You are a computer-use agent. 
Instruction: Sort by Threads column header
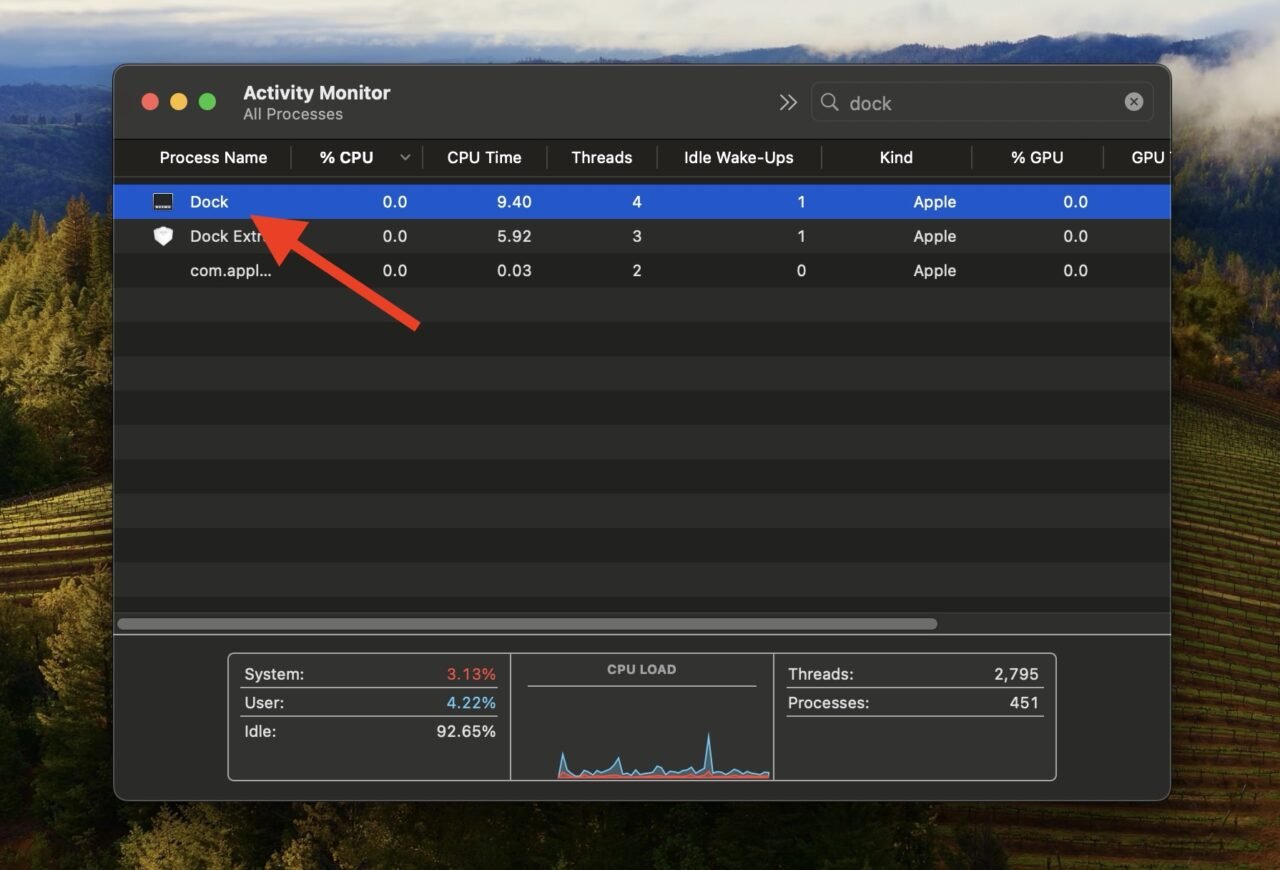[x=602, y=157]
